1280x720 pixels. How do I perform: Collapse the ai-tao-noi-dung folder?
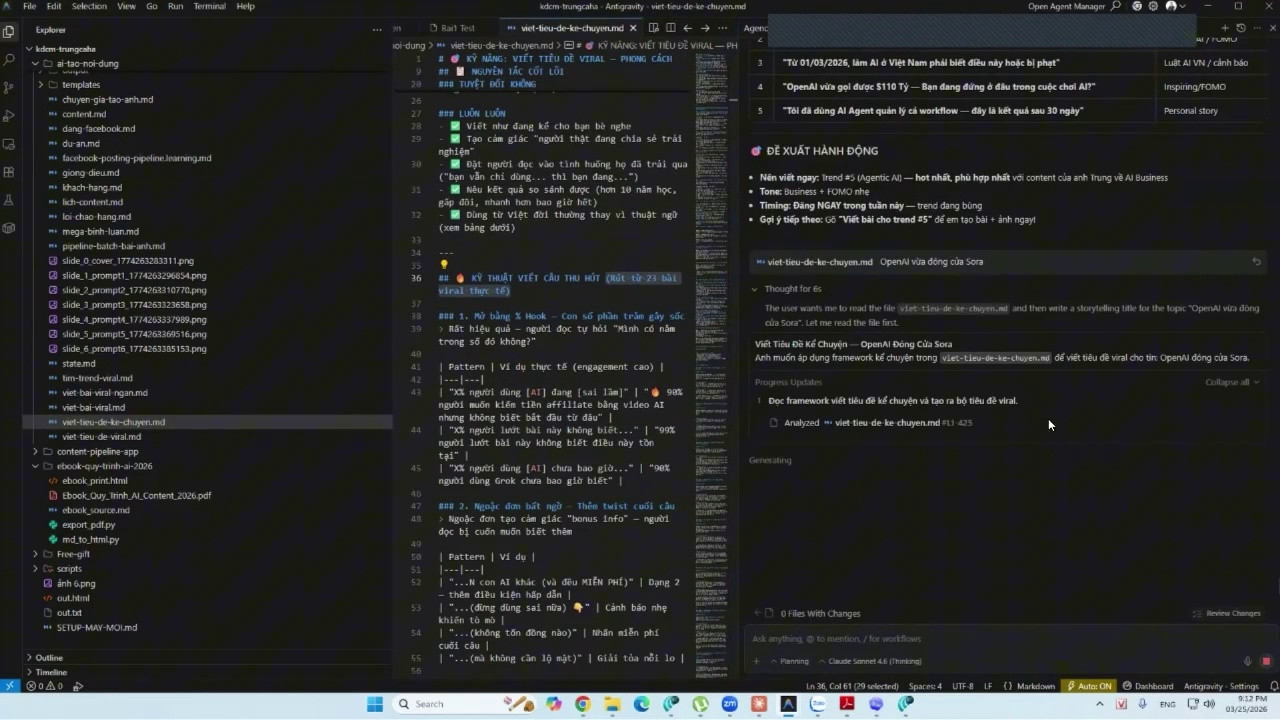(x=36, y=63)
